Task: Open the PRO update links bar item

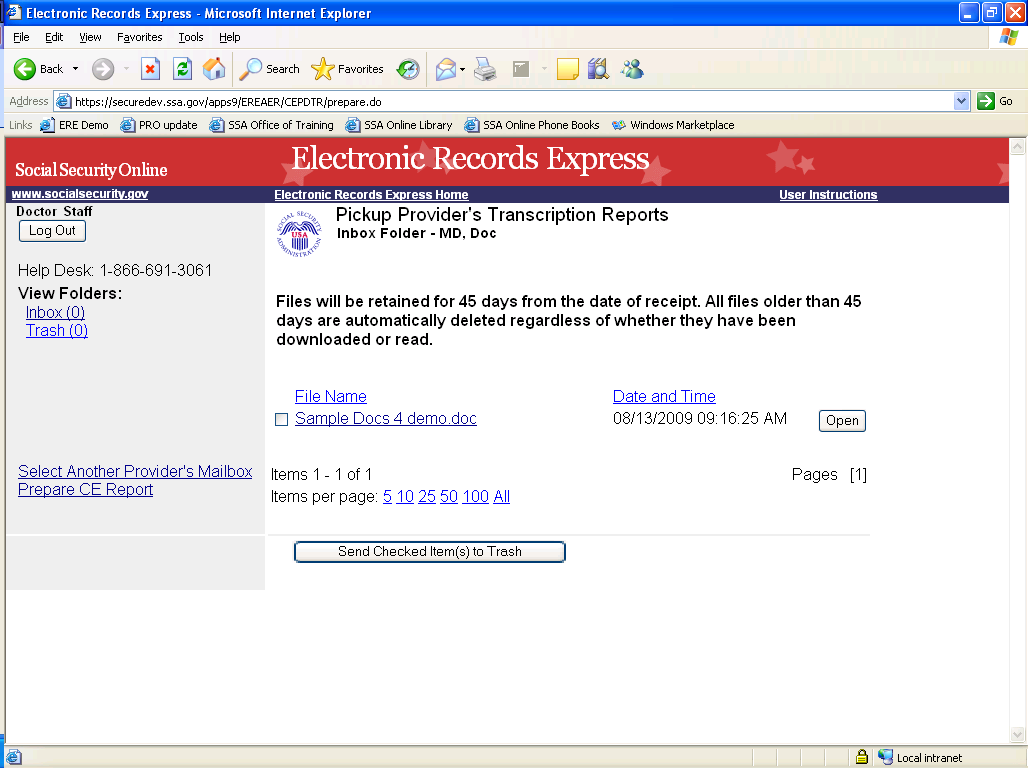Action: point(159,125)
